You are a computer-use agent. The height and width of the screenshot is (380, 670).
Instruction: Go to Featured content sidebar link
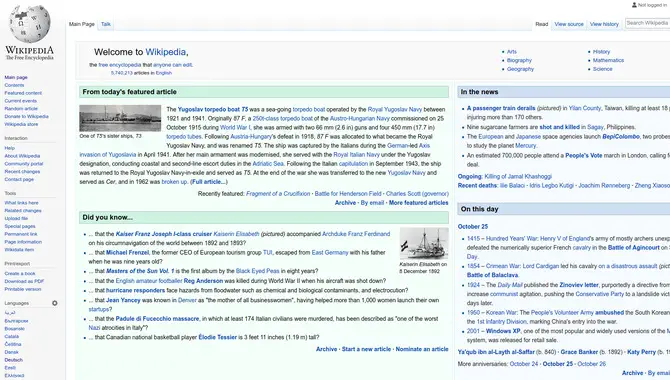coord(23,93)
